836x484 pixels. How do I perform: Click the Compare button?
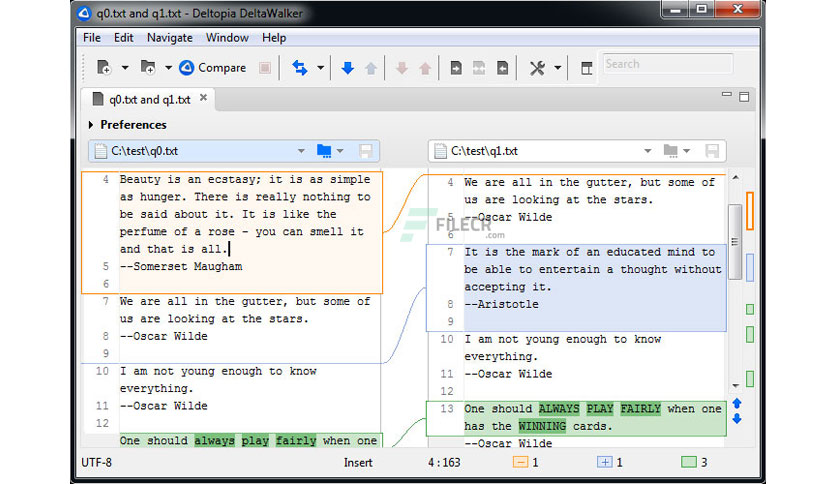pyautogui.click(x=213, y=68)
